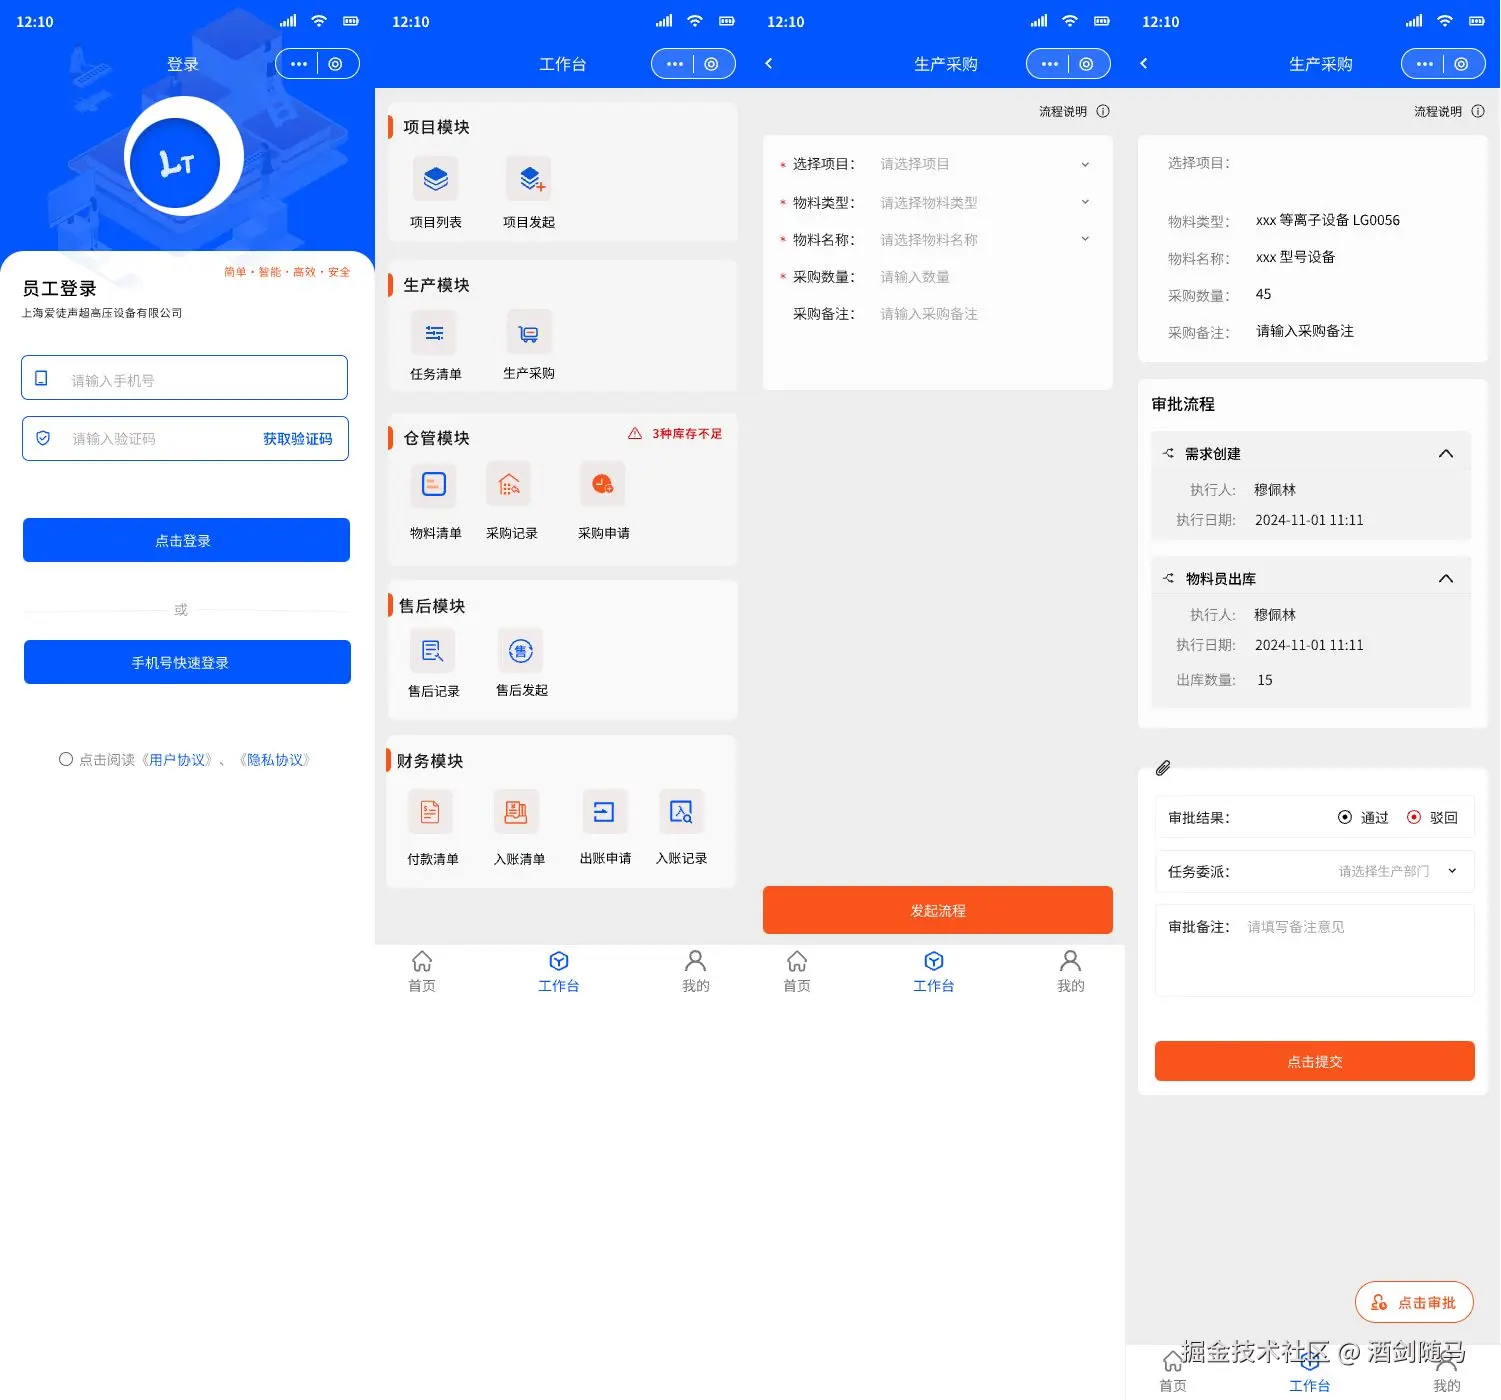
Task: Click the 发起流程 button
Action: (938, 910)
